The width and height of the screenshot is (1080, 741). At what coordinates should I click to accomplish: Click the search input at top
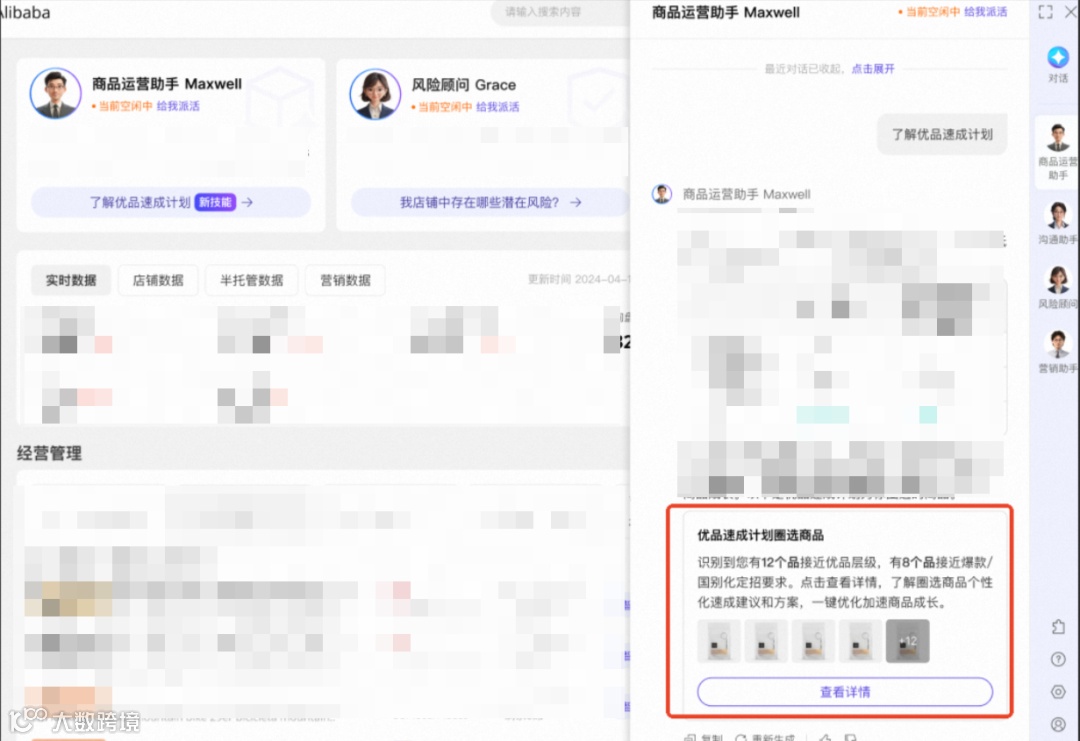[x=559, y=12]
